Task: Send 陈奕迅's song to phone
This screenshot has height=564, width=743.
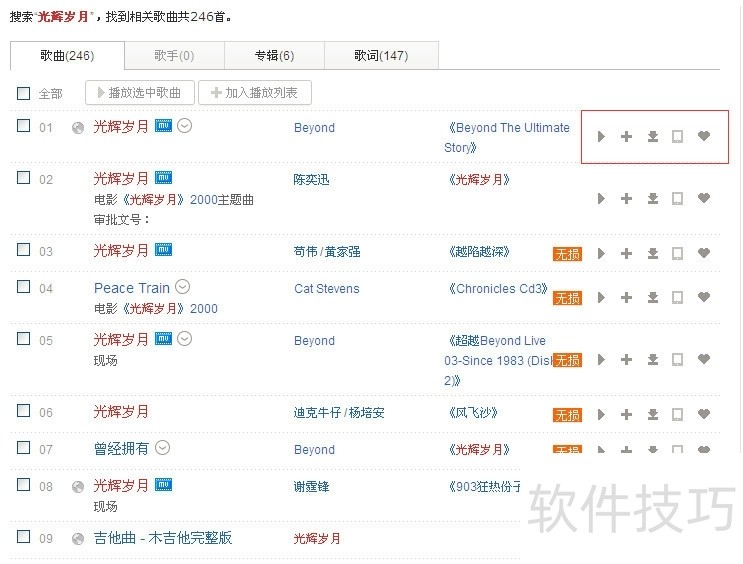Action: [x=678, y=199]
